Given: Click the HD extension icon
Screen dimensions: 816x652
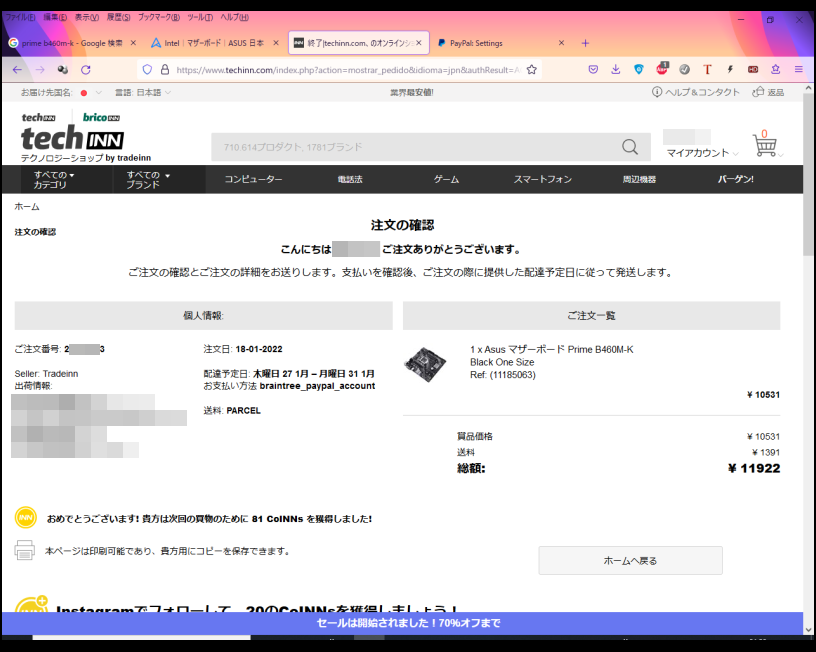Looking at the screenshot, I should click(x=753, y=70).
